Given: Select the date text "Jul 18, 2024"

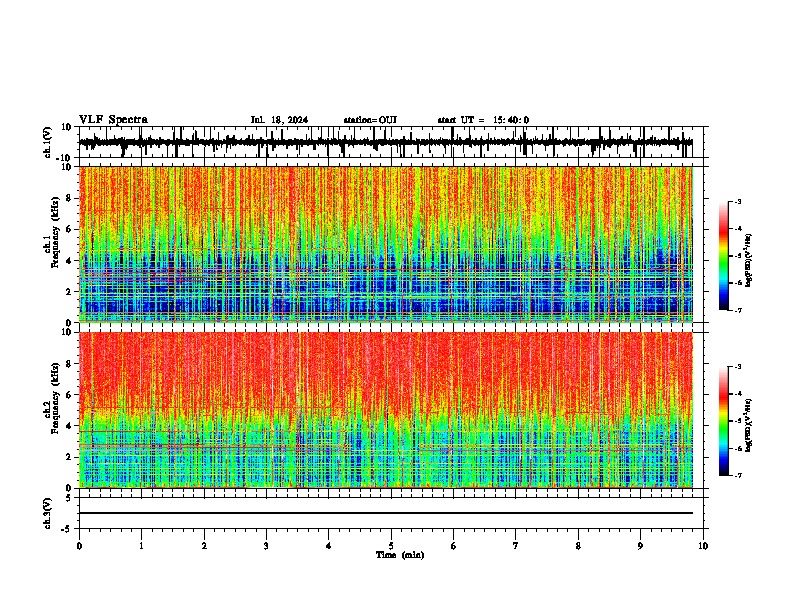Looking at the screenshot, I should 279,120.
